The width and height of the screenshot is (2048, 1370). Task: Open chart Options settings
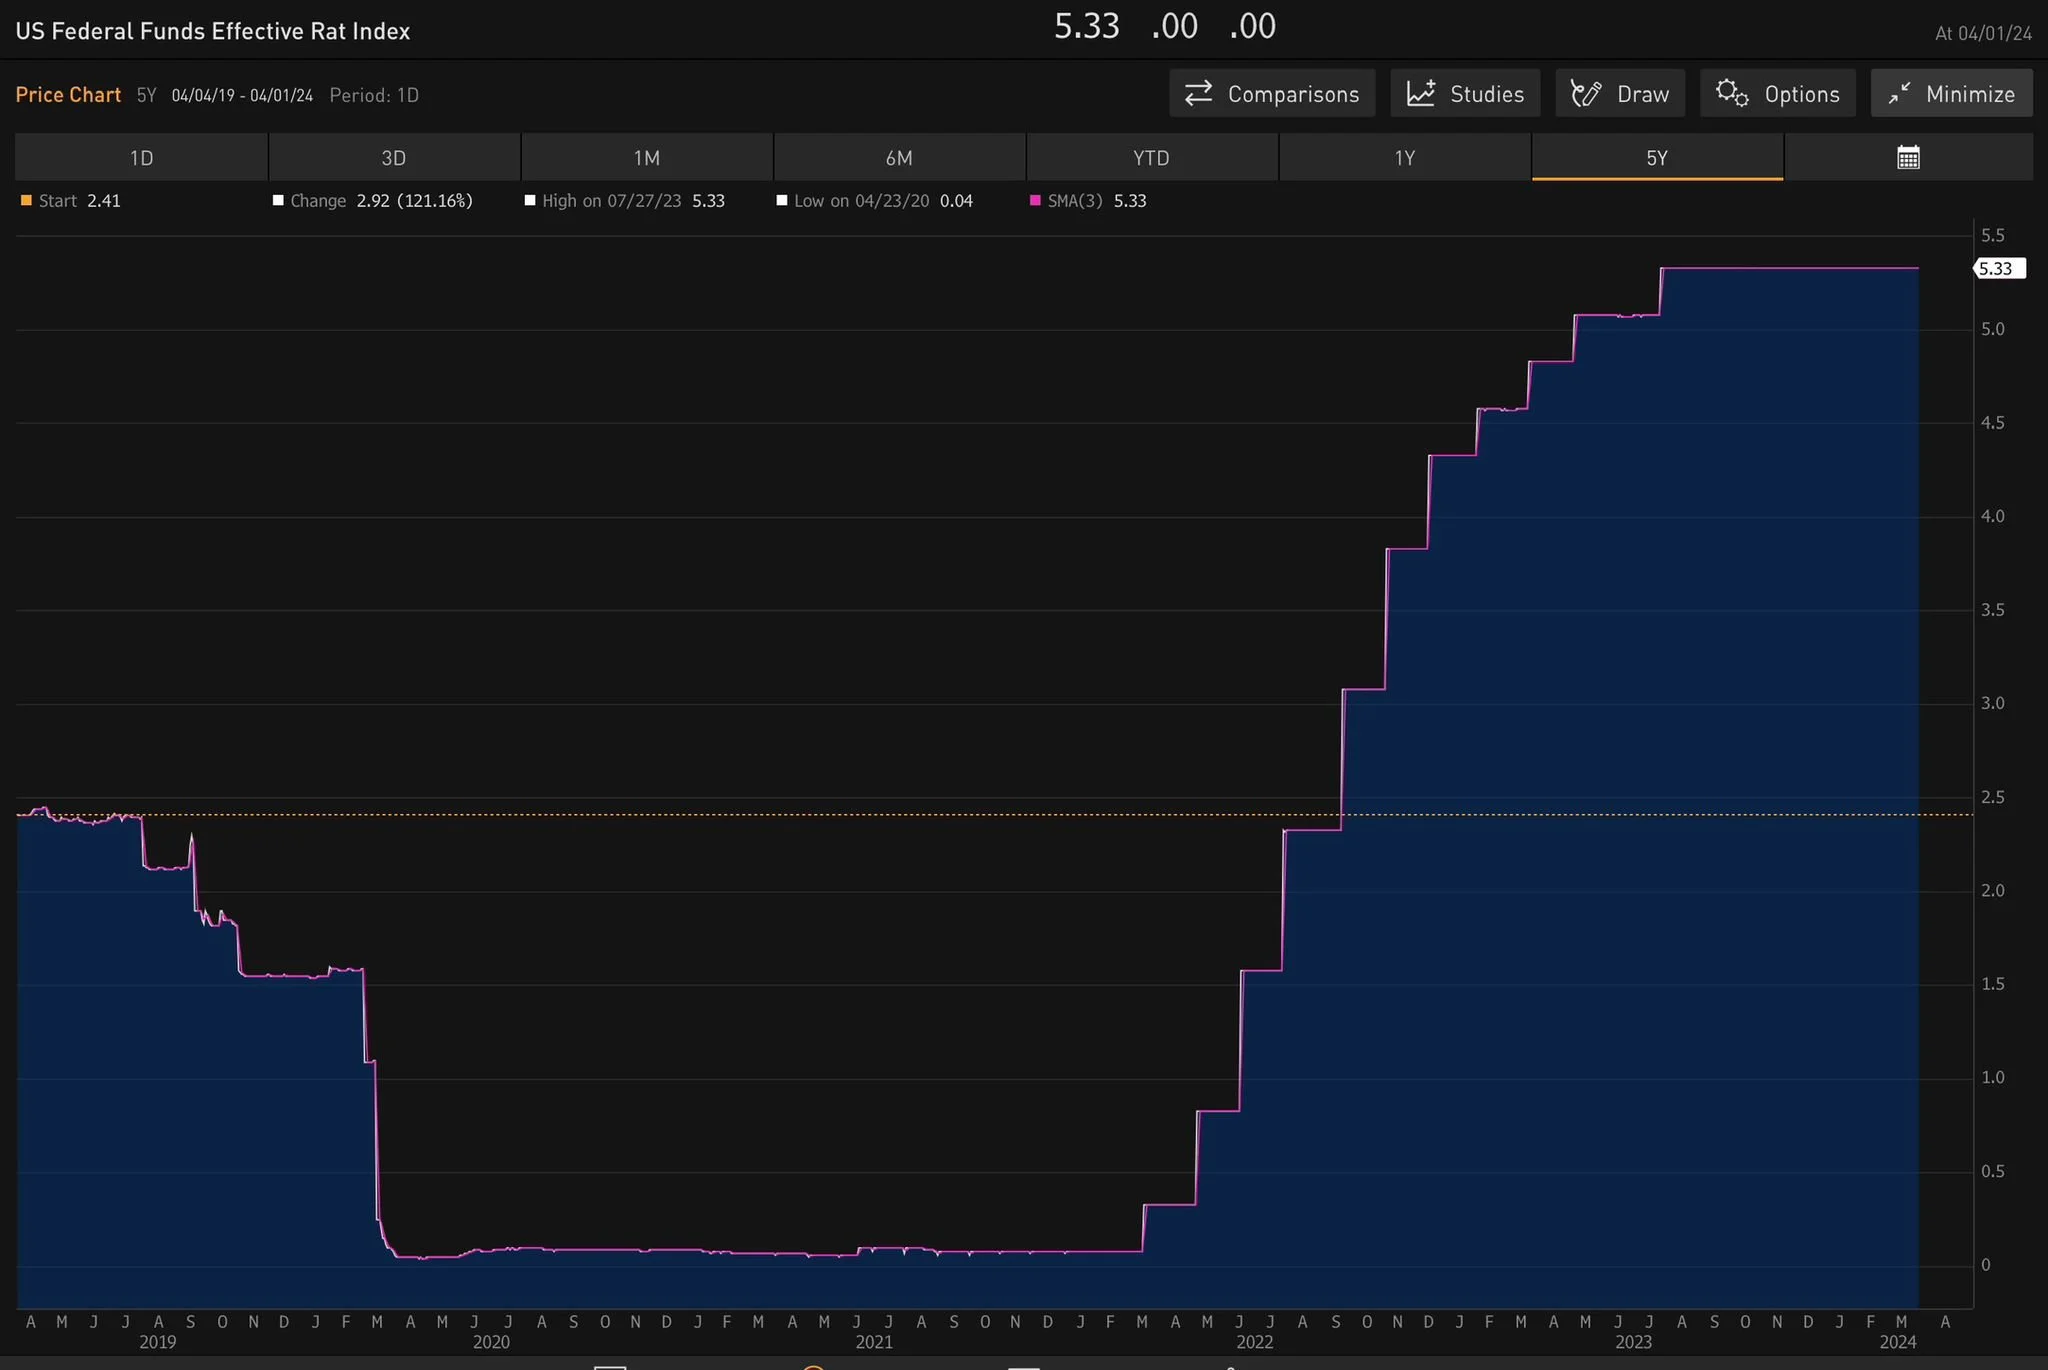(1778, 94)
